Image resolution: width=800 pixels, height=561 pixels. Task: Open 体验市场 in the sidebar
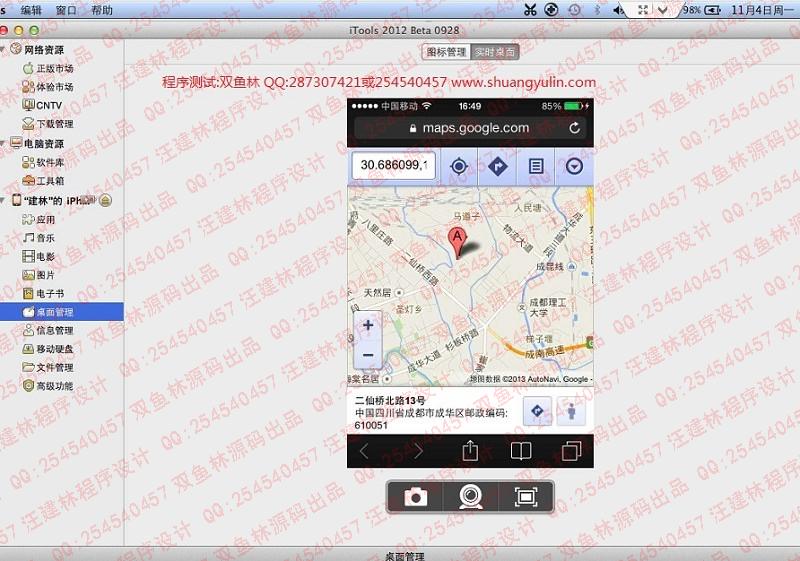tap(48, 87)
